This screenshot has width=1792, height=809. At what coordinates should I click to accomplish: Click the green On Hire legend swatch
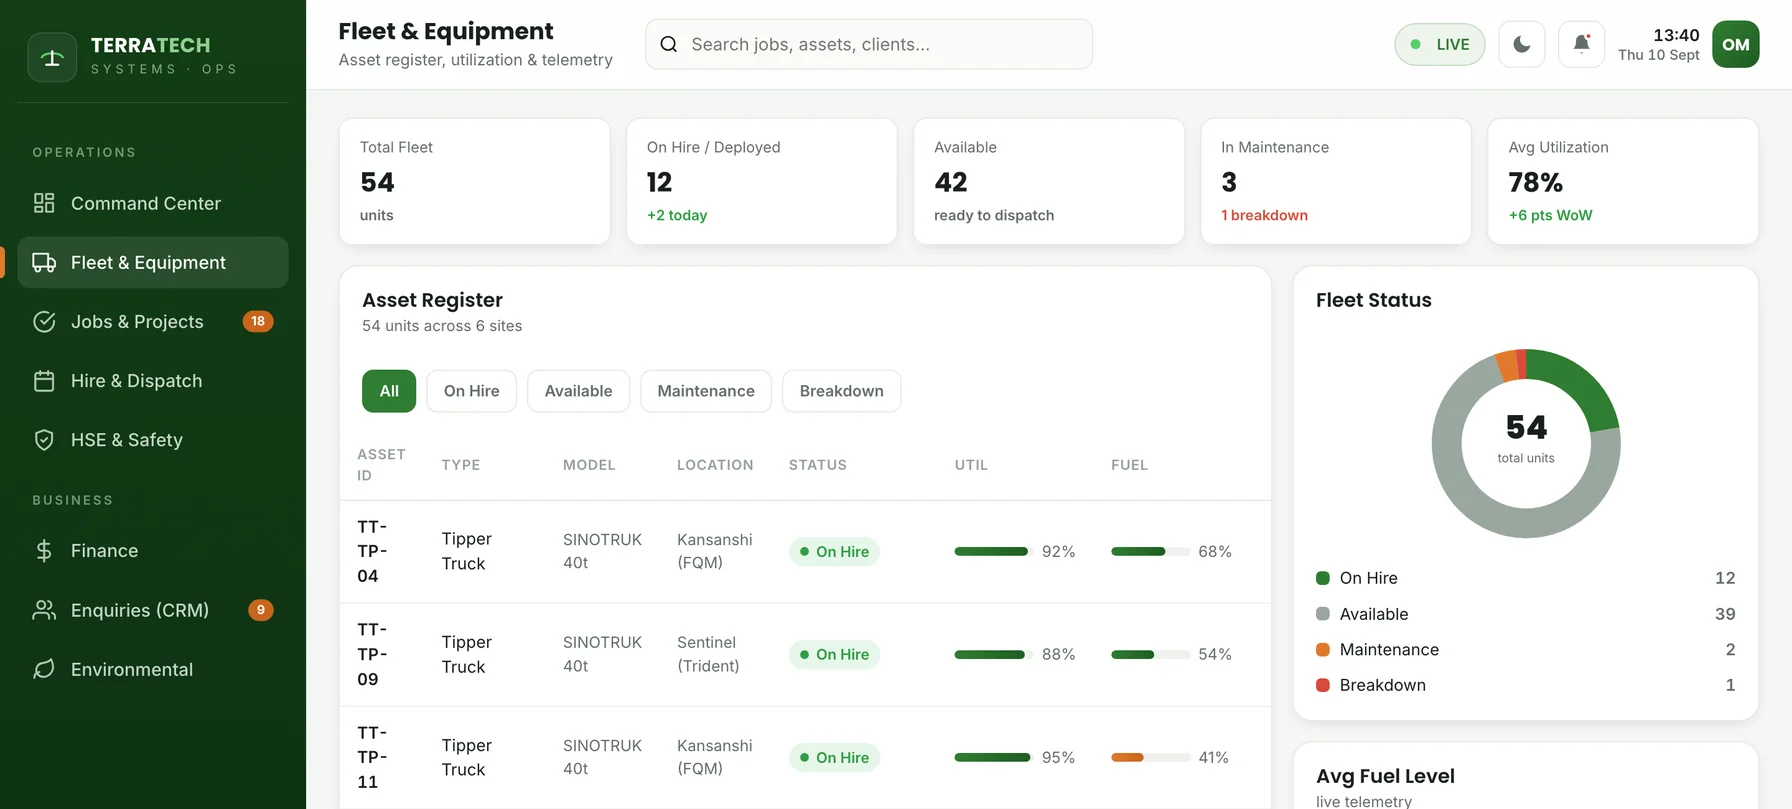pyautogui.click(x=1322, y=578)
